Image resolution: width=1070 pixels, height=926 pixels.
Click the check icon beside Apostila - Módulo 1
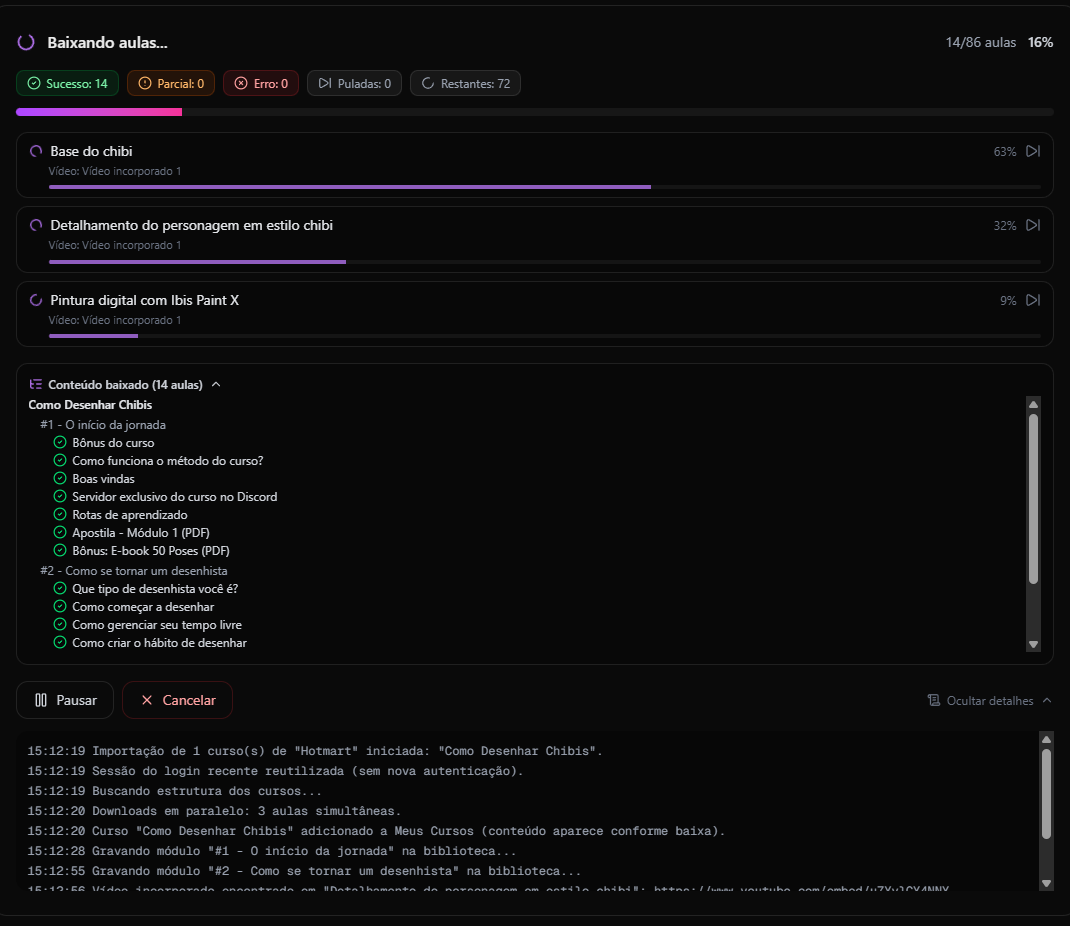point(60,532)
